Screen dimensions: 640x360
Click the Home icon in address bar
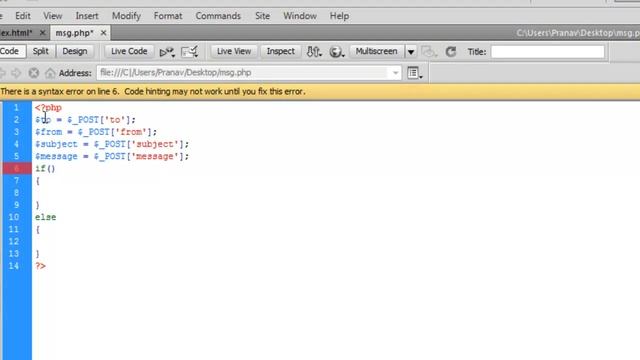click(x=50, y=73)
